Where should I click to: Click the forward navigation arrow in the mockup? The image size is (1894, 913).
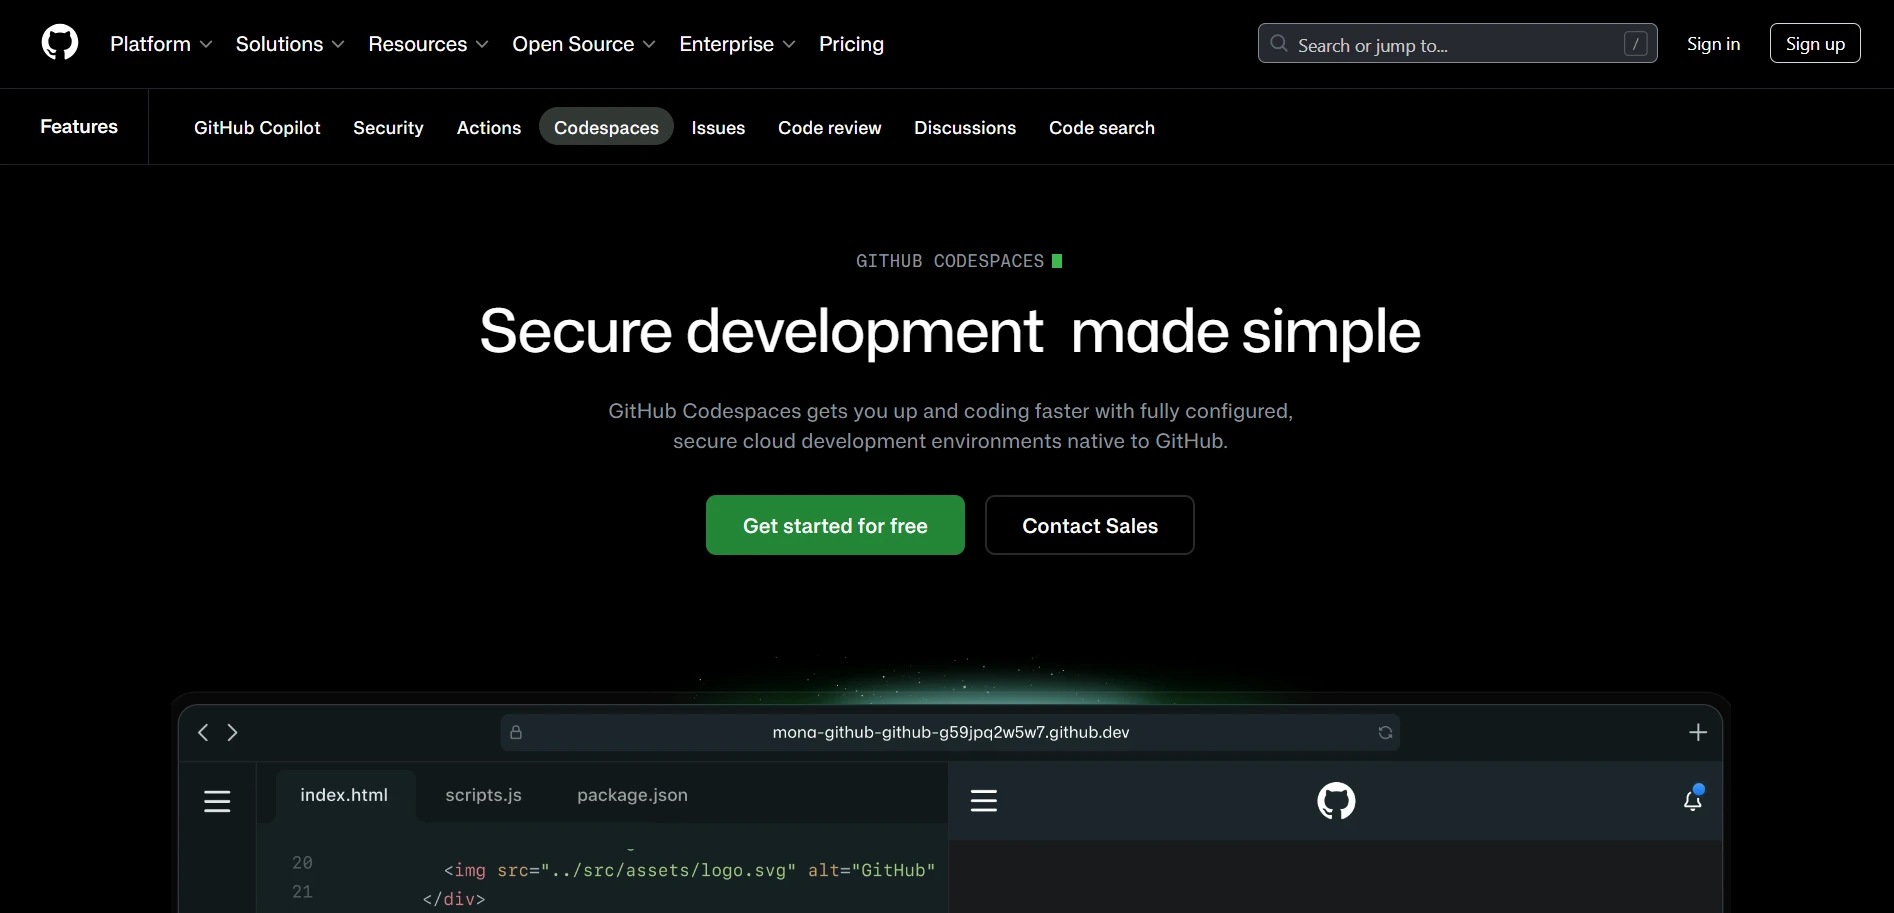point(233,732)
